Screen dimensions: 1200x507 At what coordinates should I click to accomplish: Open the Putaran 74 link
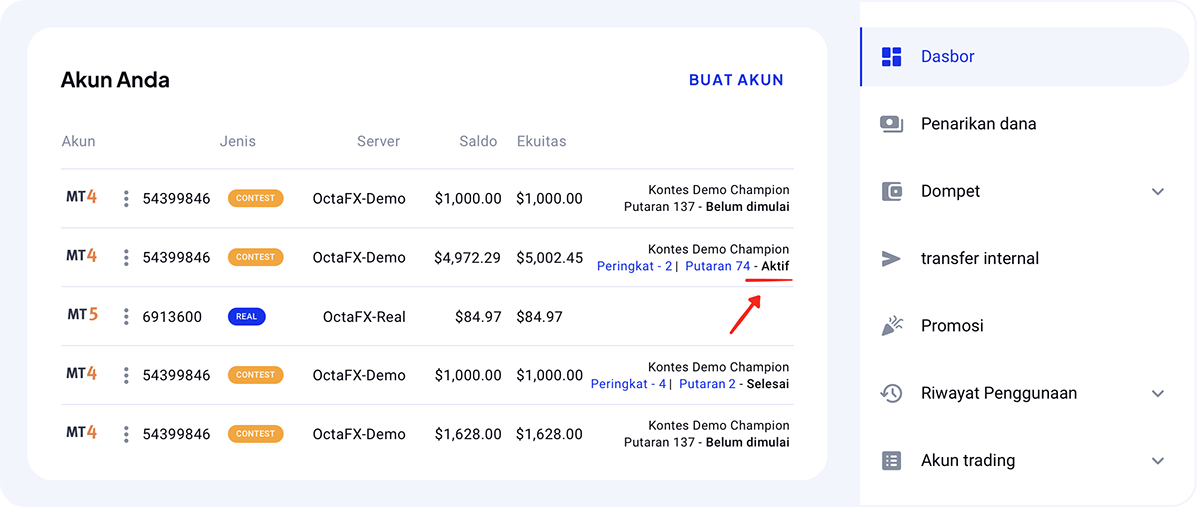pyautogui.click(x=717, y=266)
